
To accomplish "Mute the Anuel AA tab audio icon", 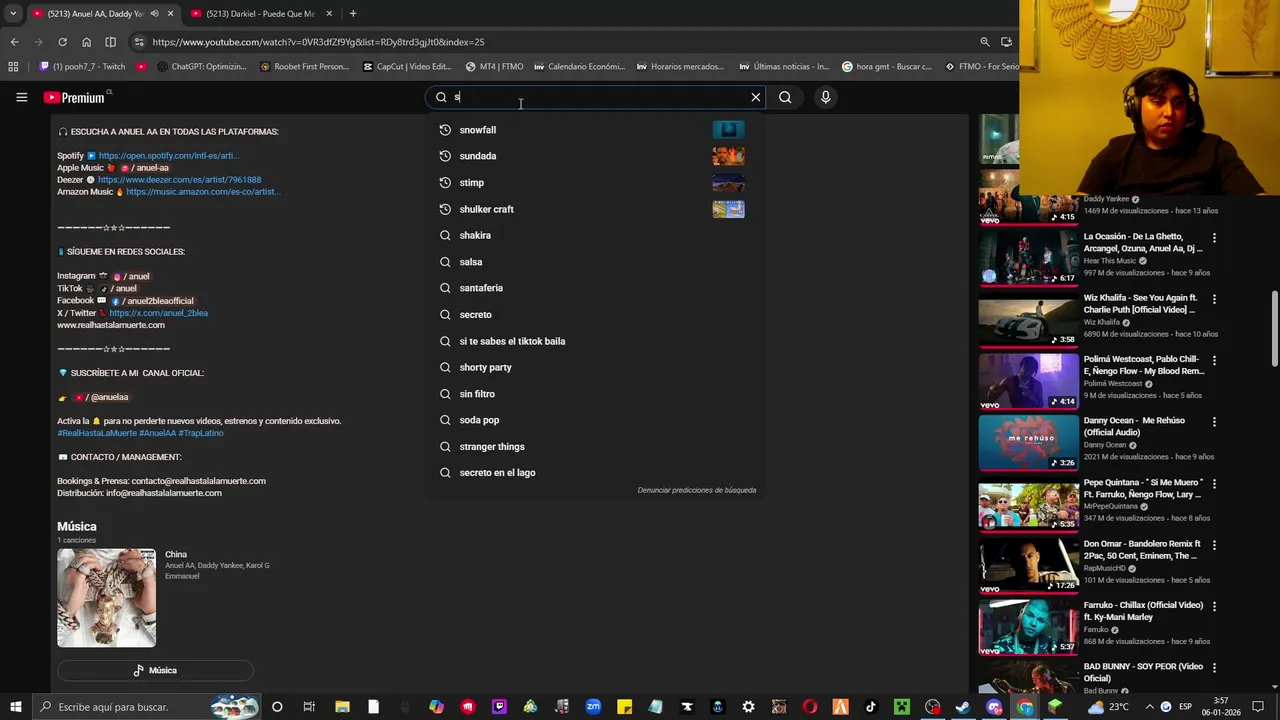I will coord(154,14).
